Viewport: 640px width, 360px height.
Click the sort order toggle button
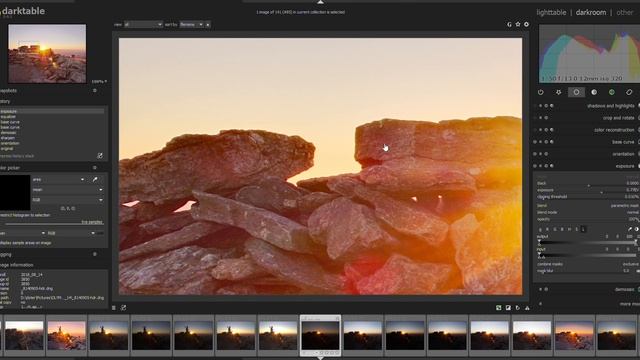click(208, 25)
